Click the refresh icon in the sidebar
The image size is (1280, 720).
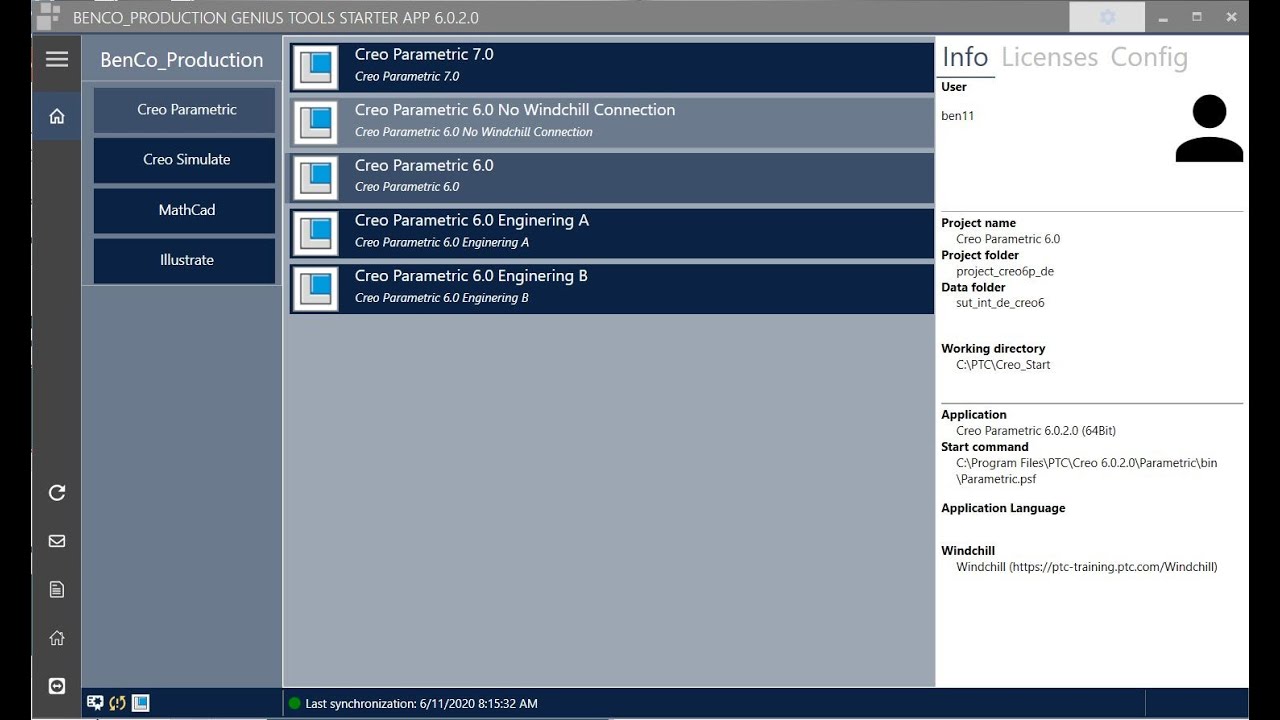tap(57, 492)
